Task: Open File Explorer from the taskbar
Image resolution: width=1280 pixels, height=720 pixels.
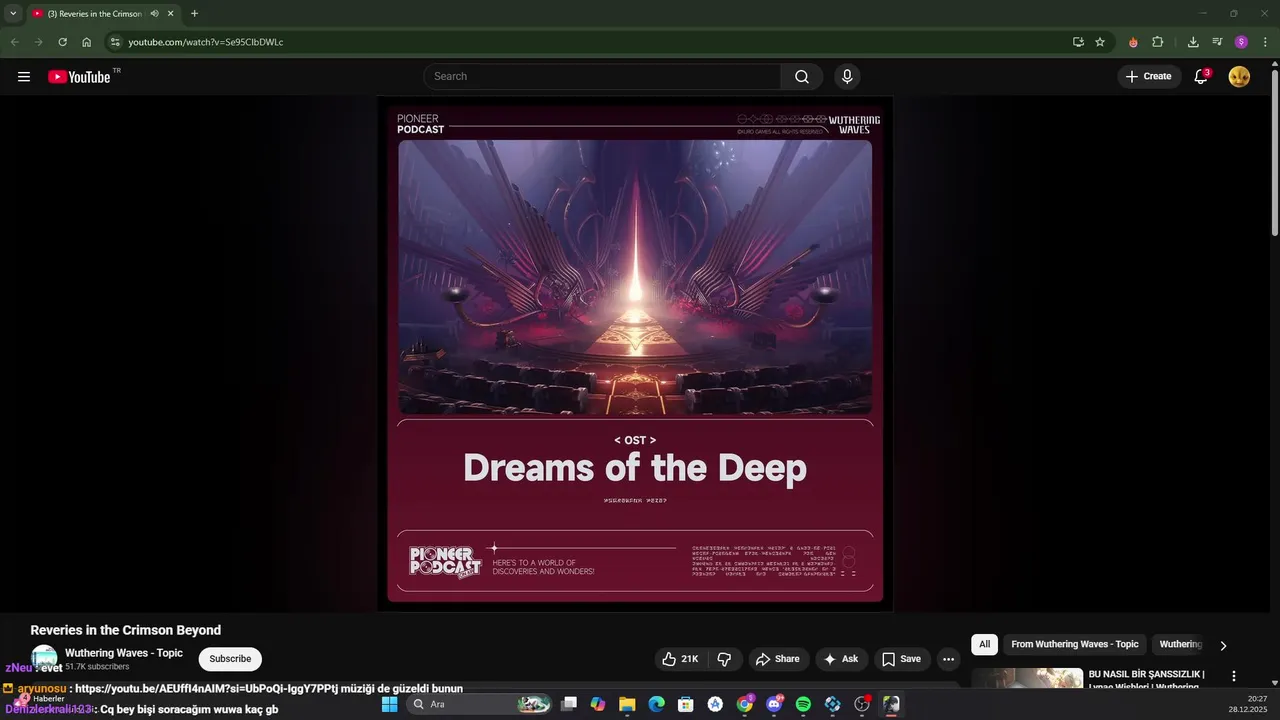Action: (x=627, y=704)
